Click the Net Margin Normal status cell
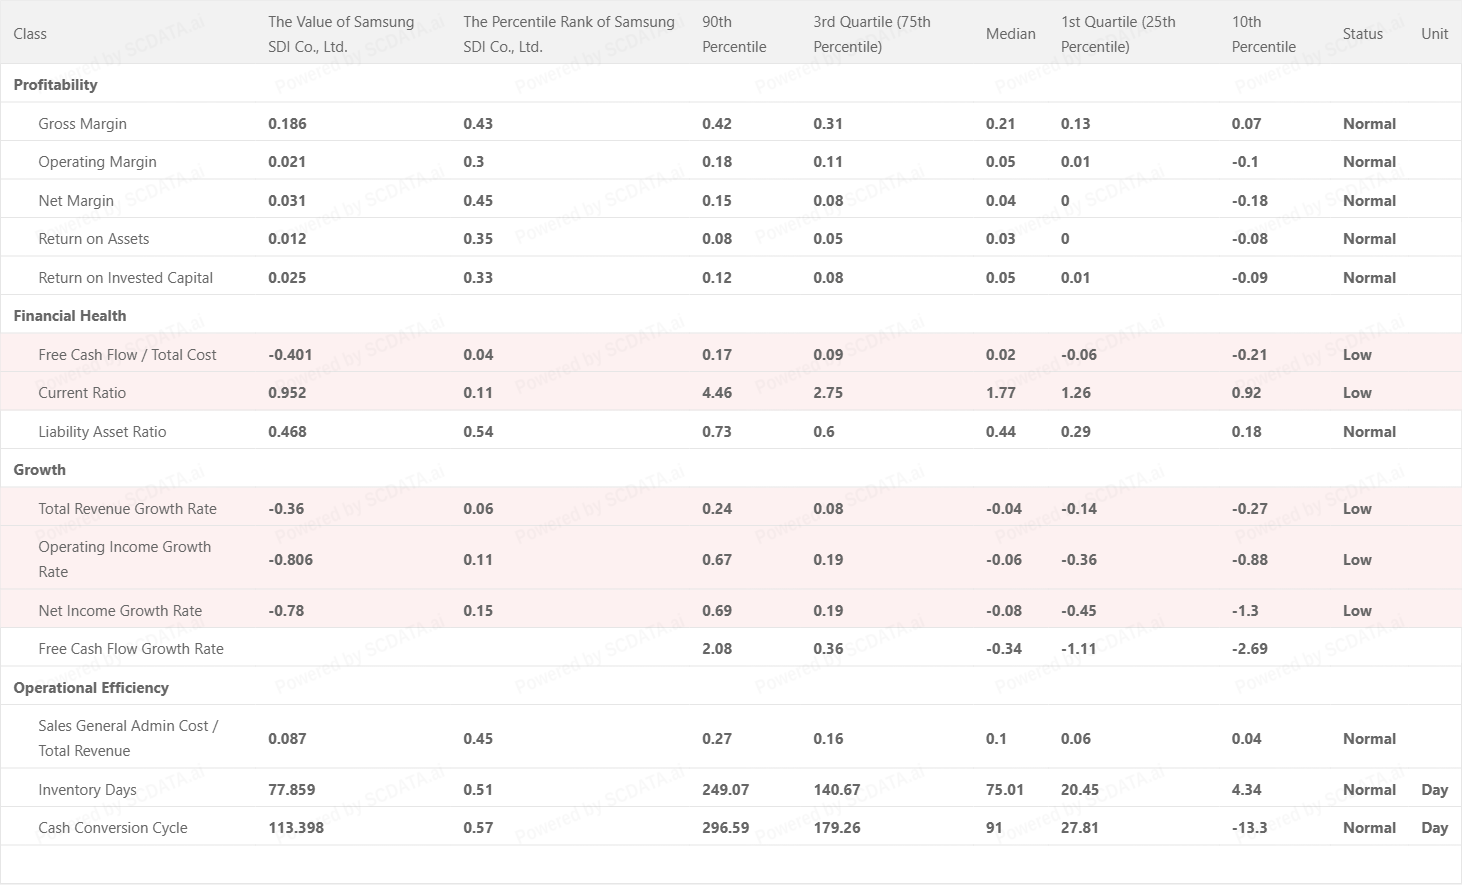Image resolution: width=1462 pixels, height=885 pixels. click(1369, 201)
